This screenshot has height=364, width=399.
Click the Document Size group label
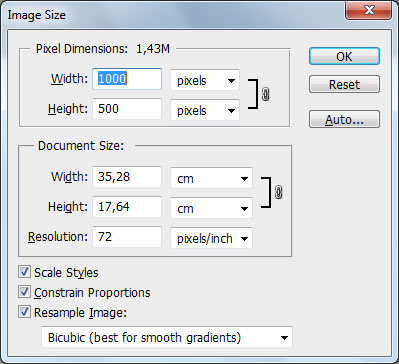[81, 146]
